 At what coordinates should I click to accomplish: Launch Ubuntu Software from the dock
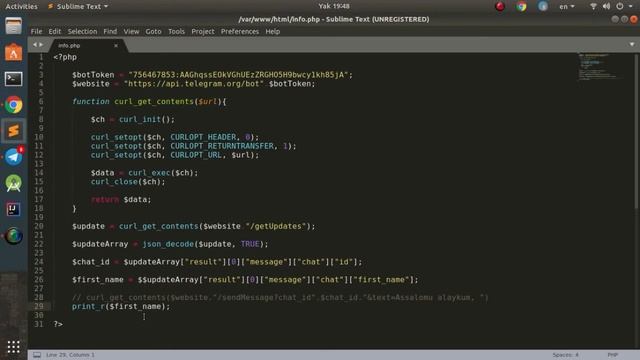pos(13,52)
